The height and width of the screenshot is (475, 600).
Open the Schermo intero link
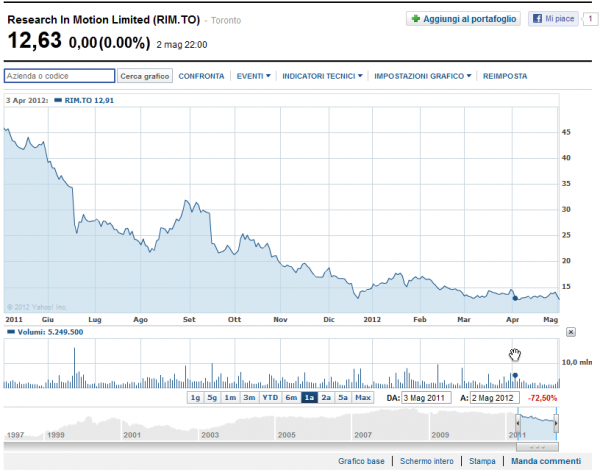427,461
